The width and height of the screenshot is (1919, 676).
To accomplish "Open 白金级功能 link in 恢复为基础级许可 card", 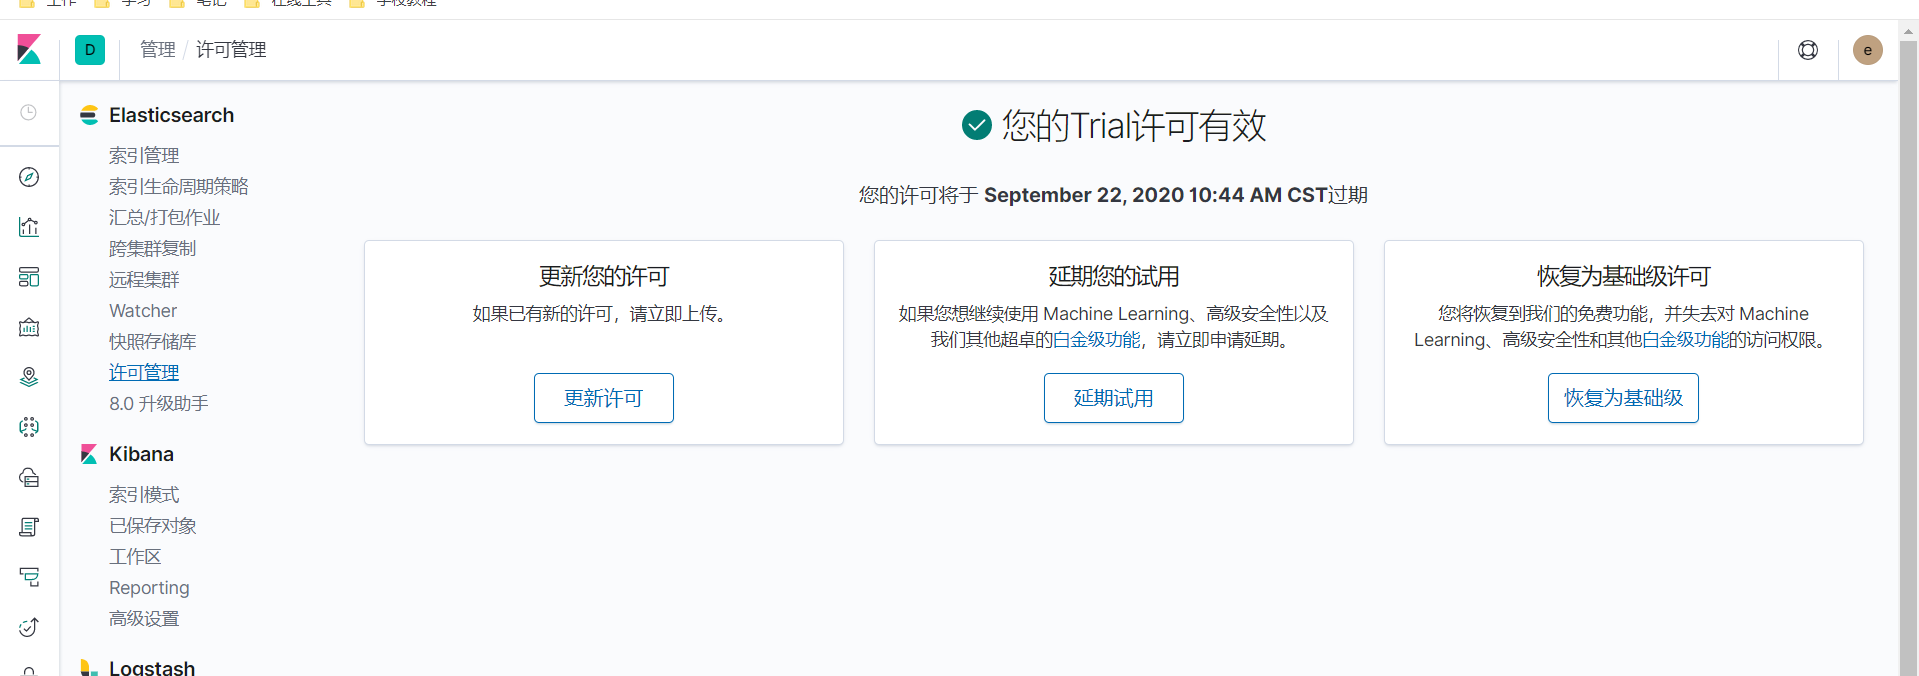I will [1686, 340].
